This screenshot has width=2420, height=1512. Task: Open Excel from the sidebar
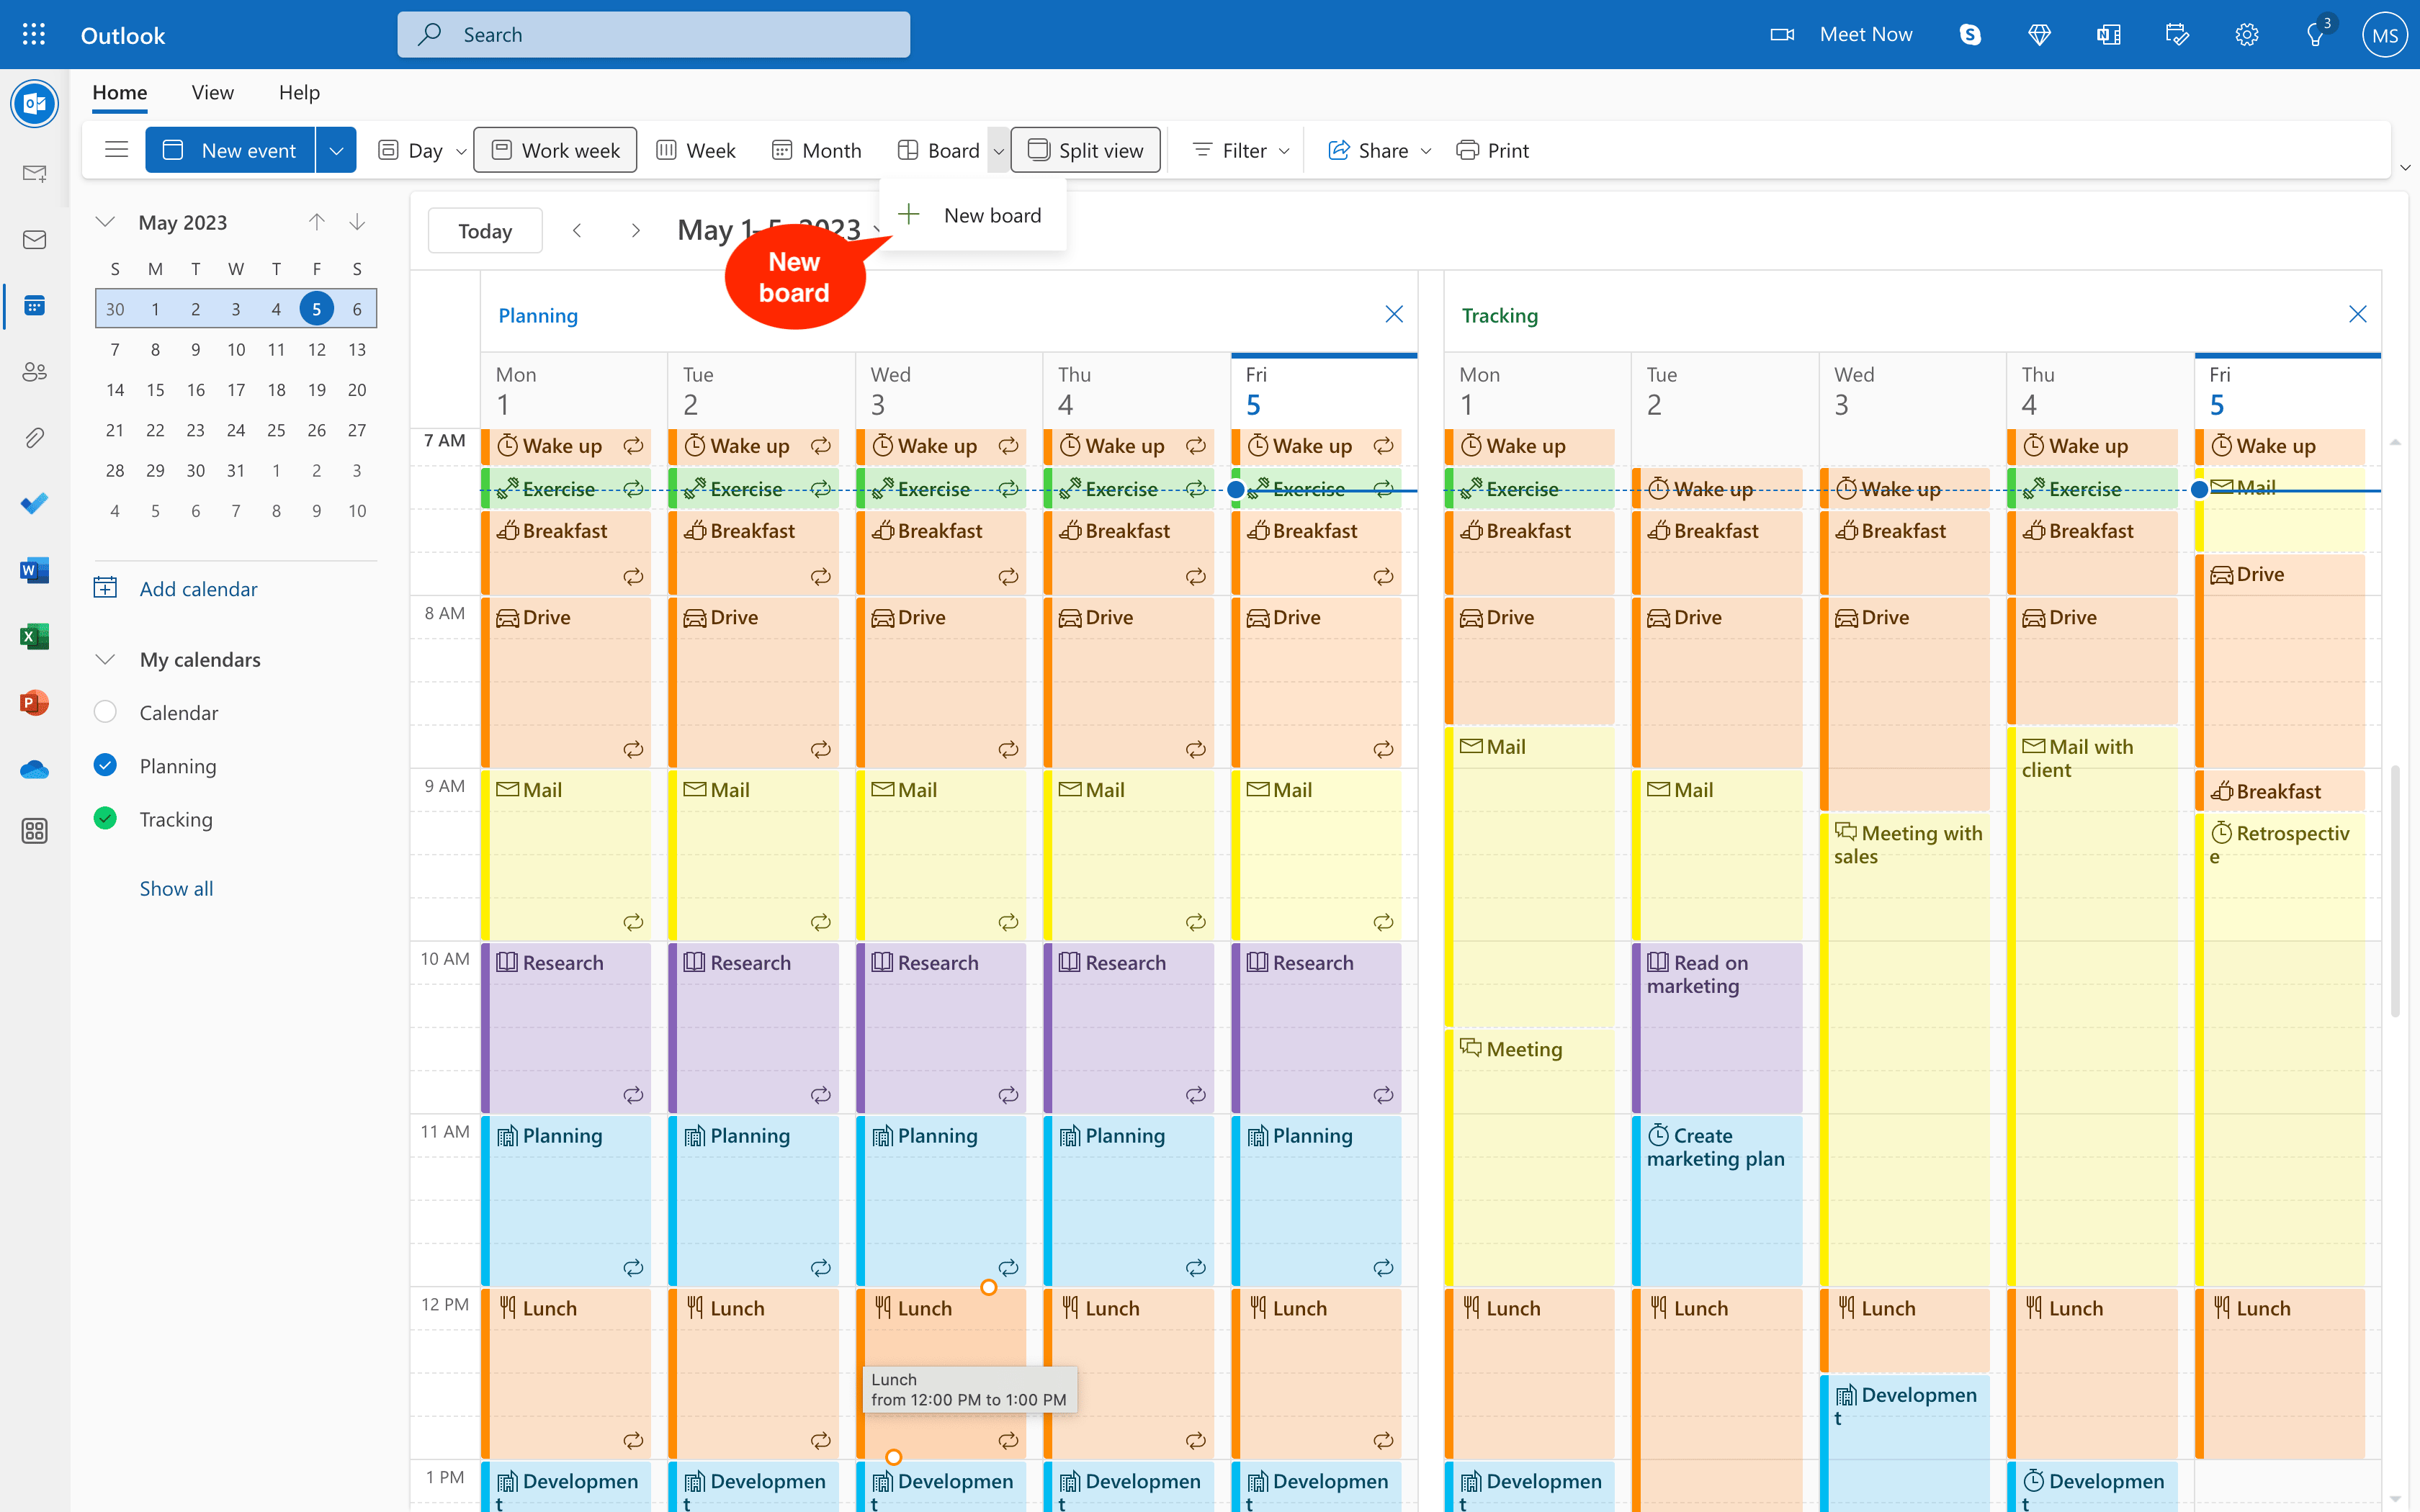pyautogui.click(x=34, y=635)
